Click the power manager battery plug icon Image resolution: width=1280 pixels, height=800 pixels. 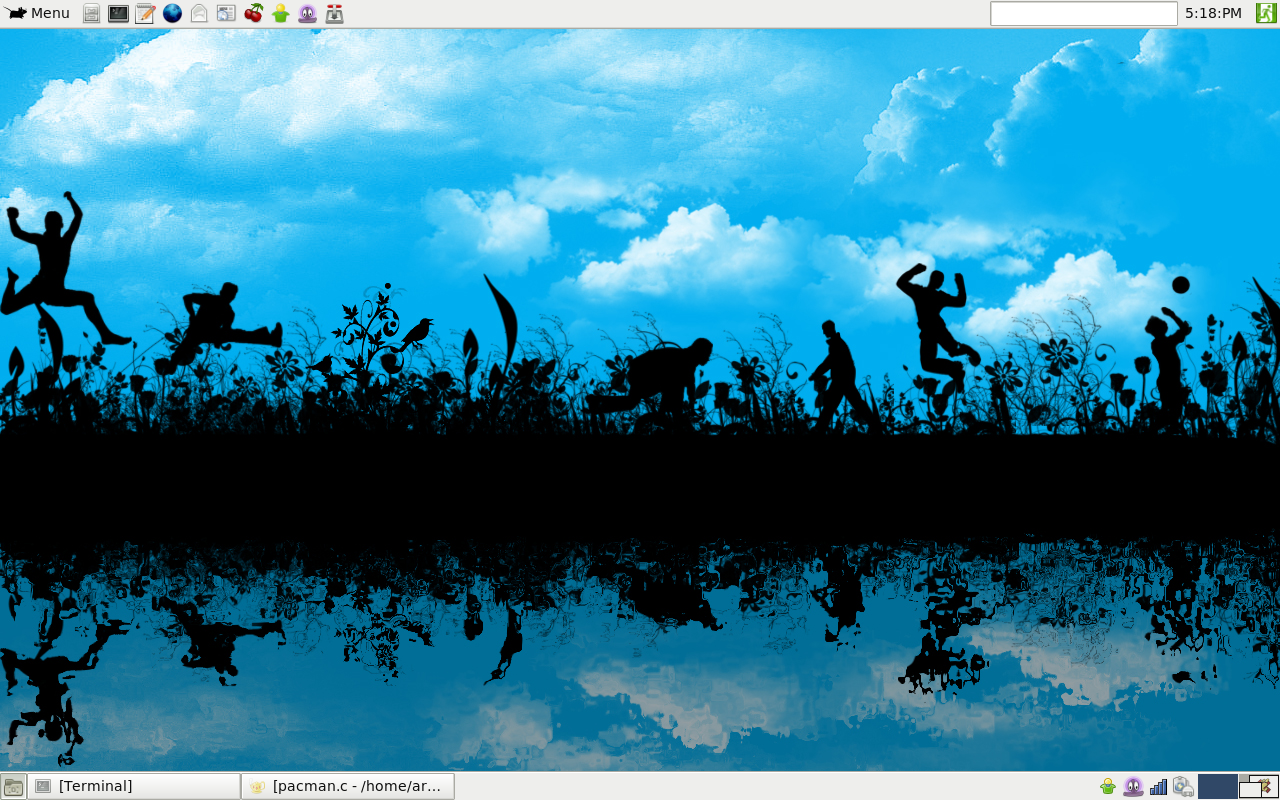coord(1183,787)
